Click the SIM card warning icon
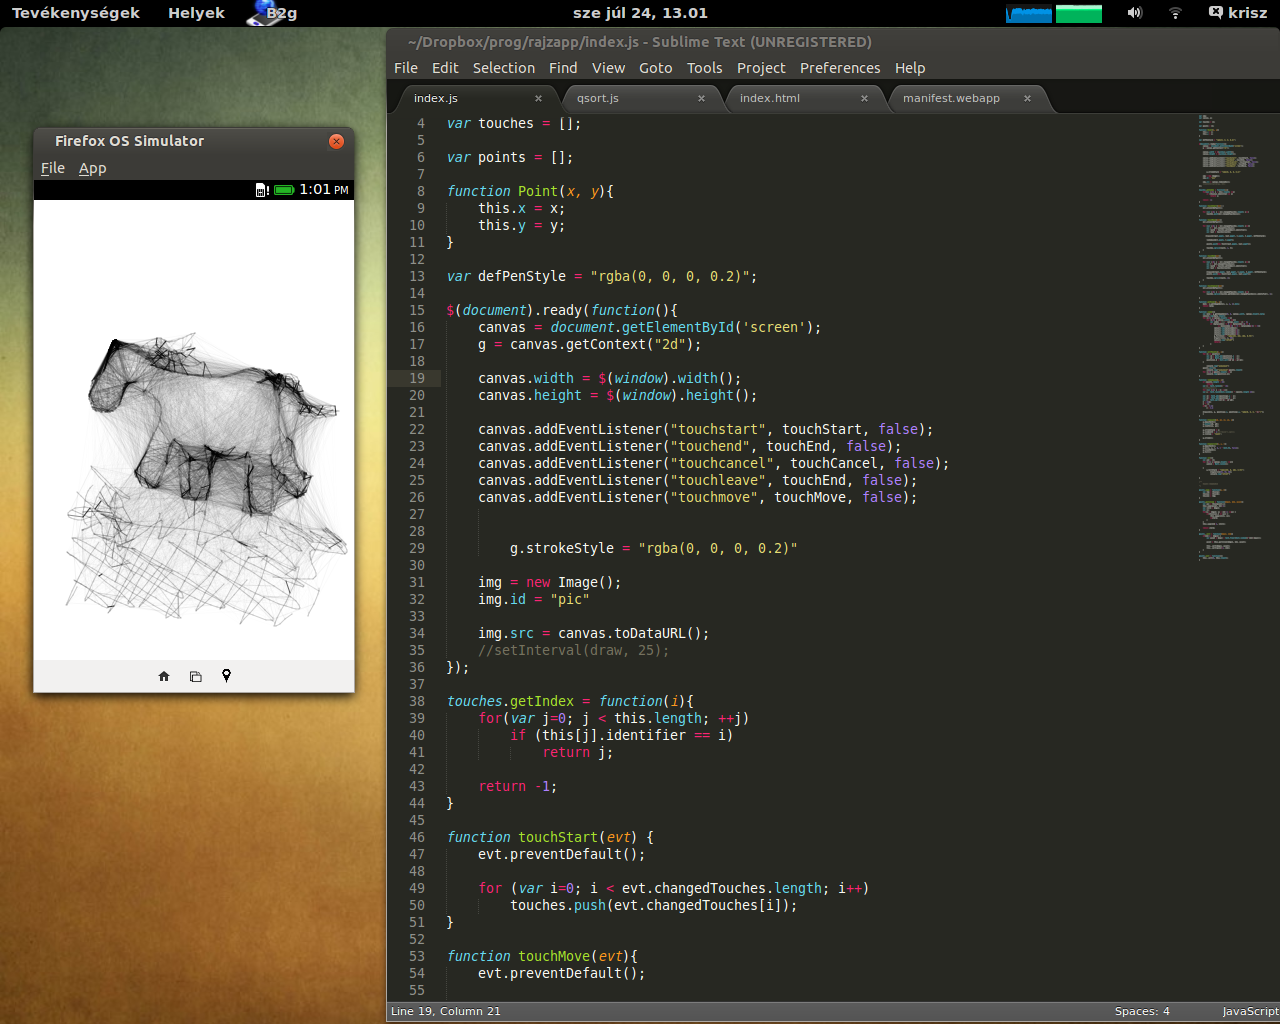Viewport: 1280px width, 1024px height. point(262,190)
